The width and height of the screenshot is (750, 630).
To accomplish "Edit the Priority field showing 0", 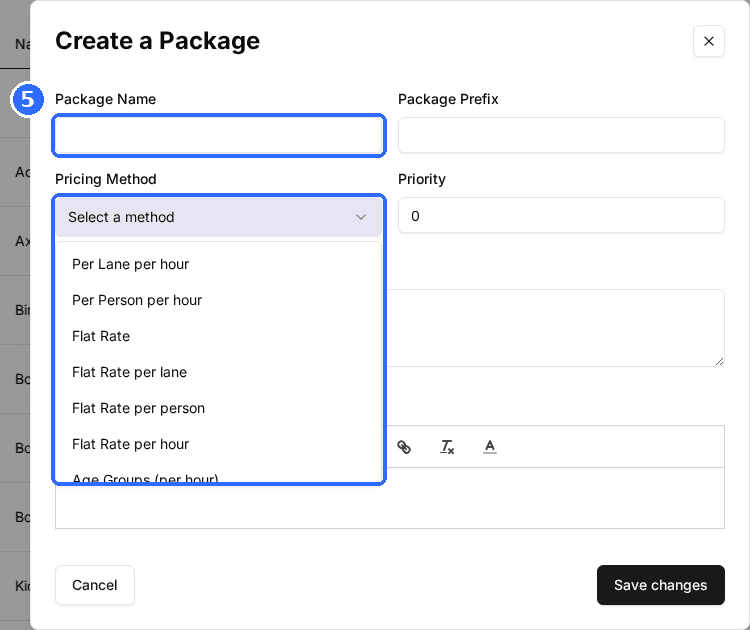I will click(x=561, y=215).
